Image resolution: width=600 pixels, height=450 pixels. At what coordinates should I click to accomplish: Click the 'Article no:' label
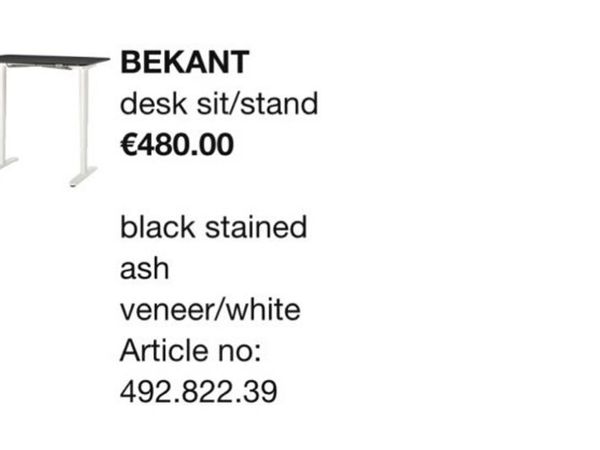point(191,351)
